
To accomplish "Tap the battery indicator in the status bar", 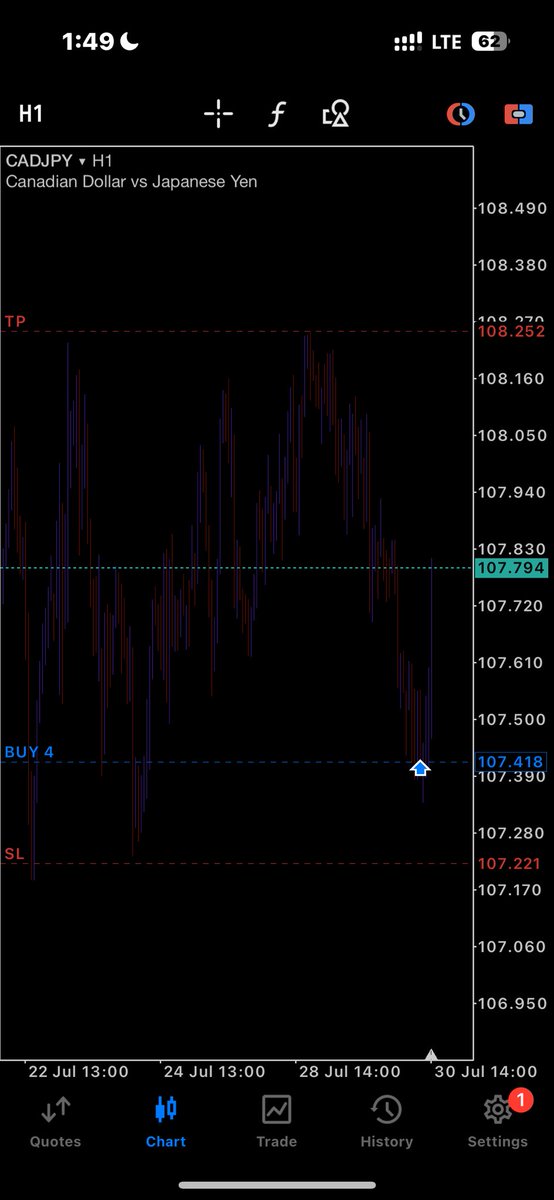I will point(490,42).
